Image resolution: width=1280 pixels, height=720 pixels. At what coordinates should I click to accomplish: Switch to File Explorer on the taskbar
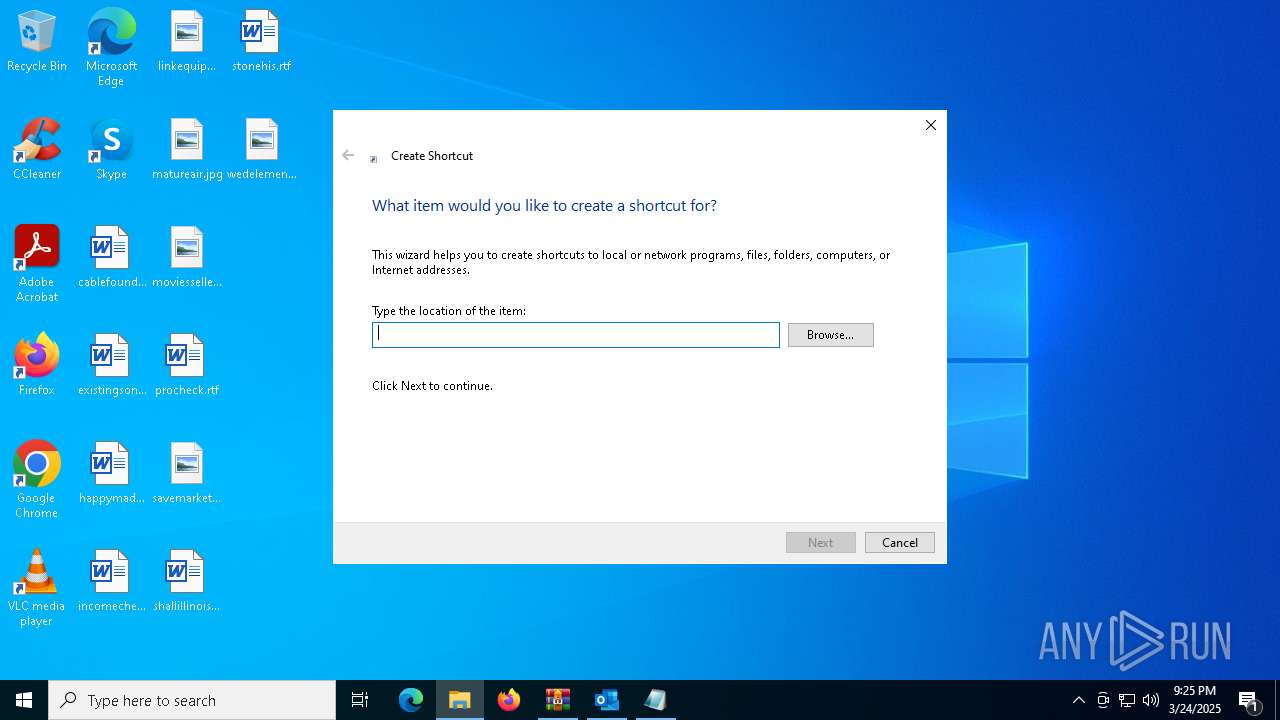(460, 700)
